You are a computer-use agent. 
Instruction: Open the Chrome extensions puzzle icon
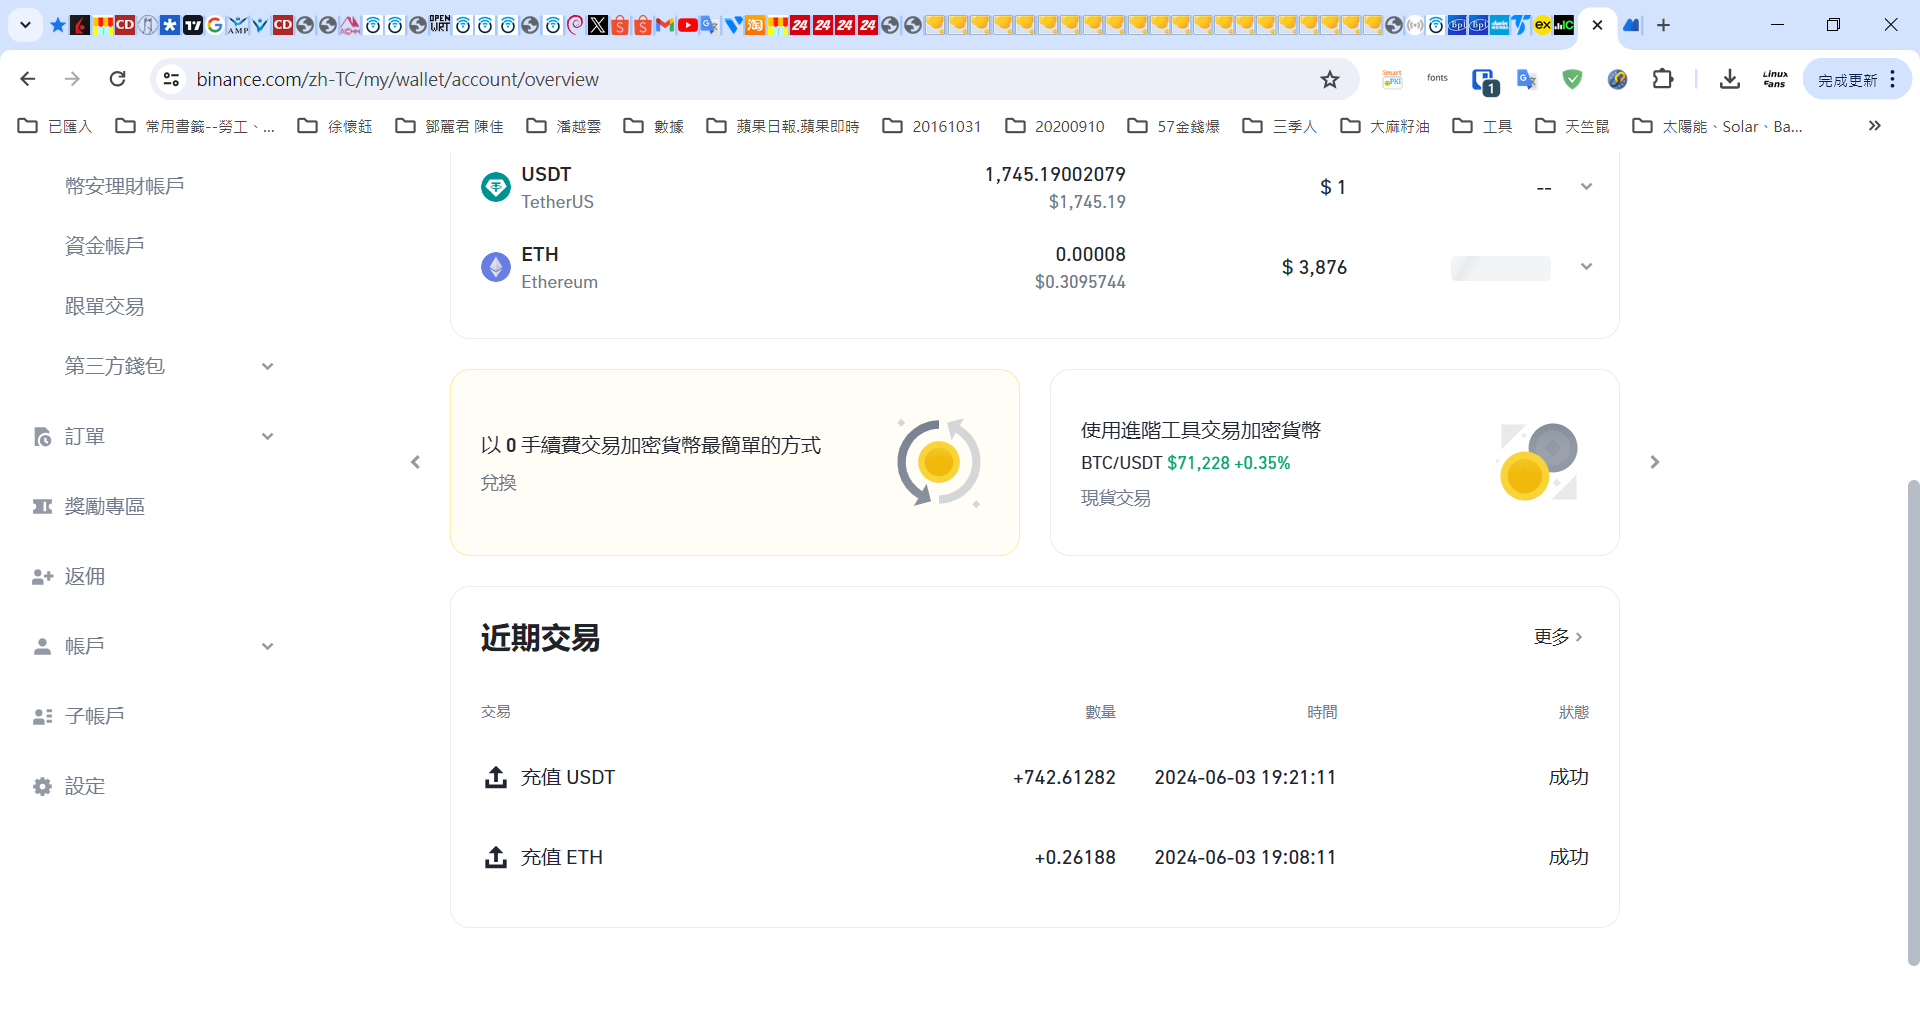[x=1662, y=79]
